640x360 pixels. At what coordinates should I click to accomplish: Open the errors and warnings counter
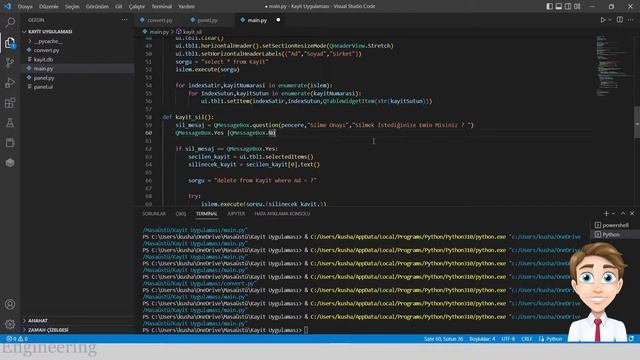[x=17, y=339]
